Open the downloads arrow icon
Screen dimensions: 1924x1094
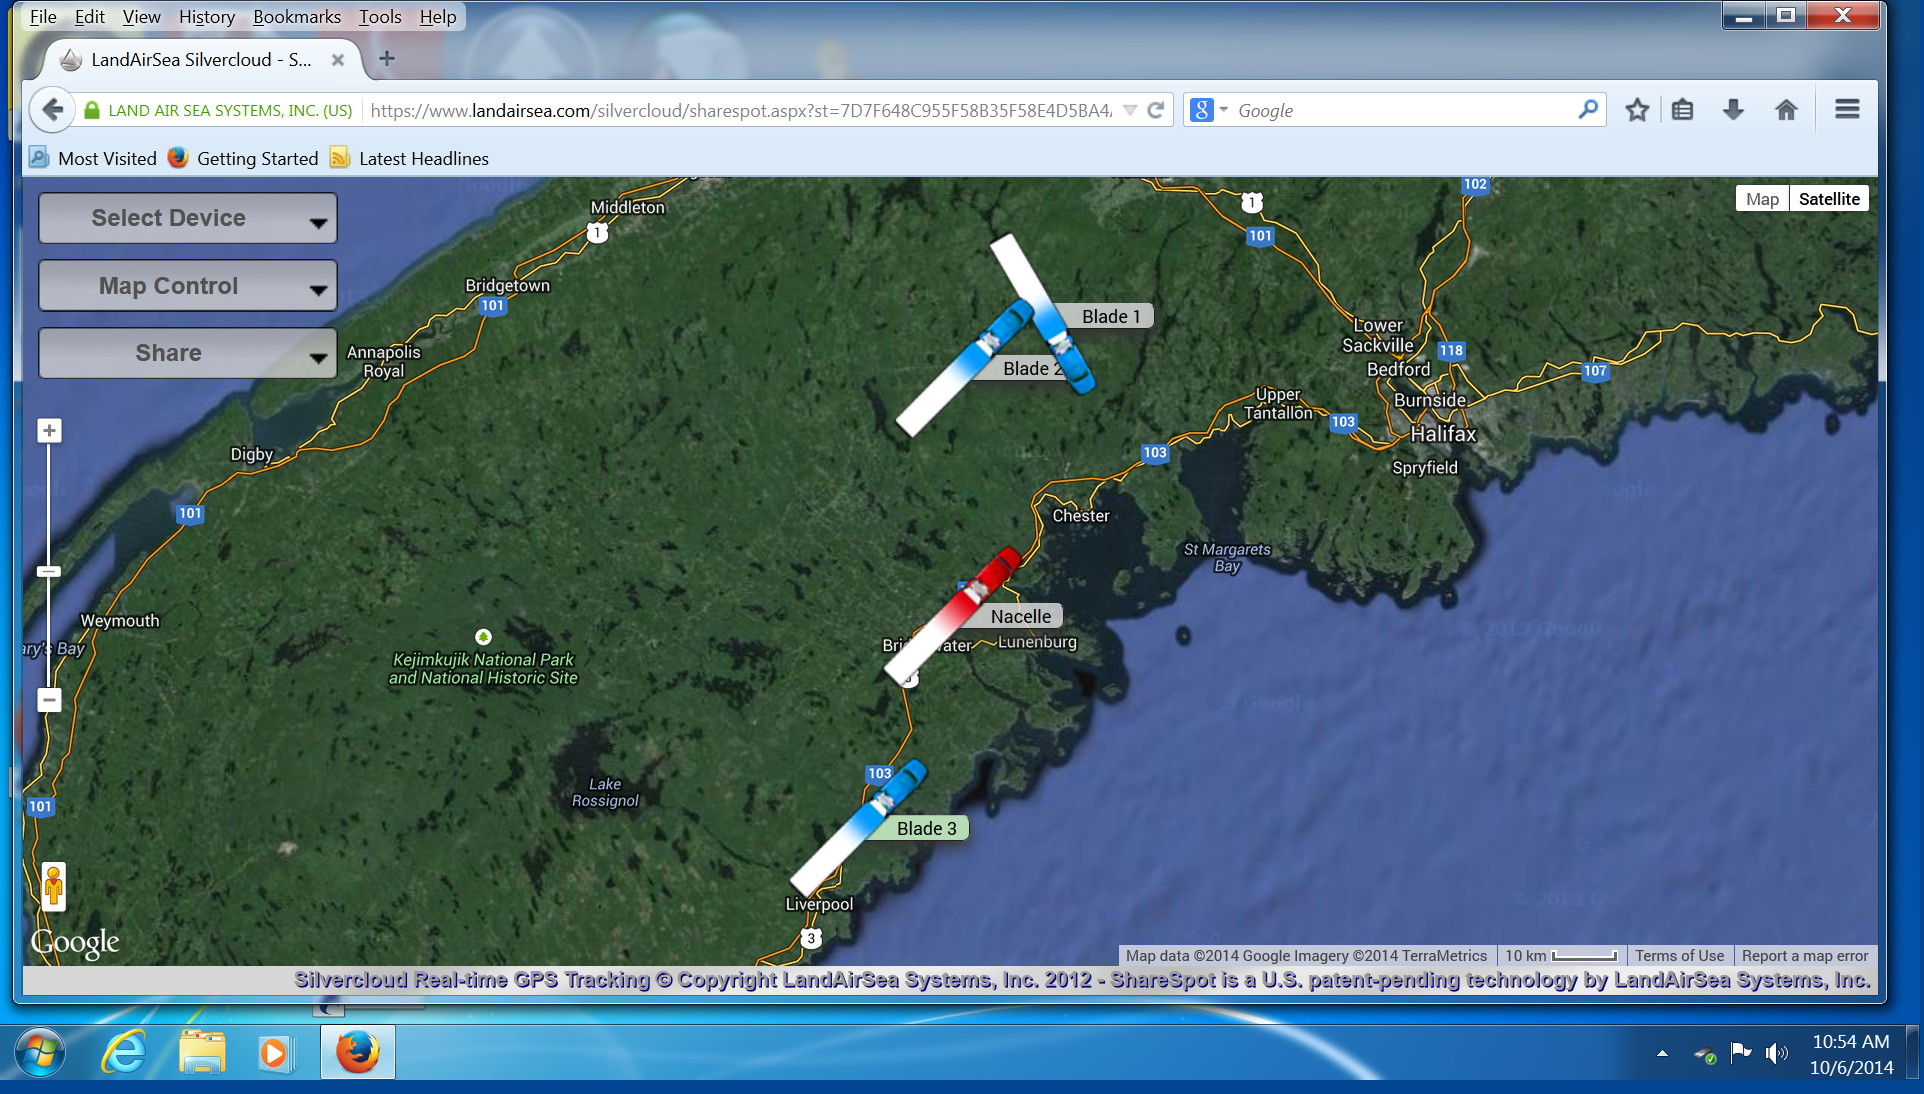(1733, 110)
